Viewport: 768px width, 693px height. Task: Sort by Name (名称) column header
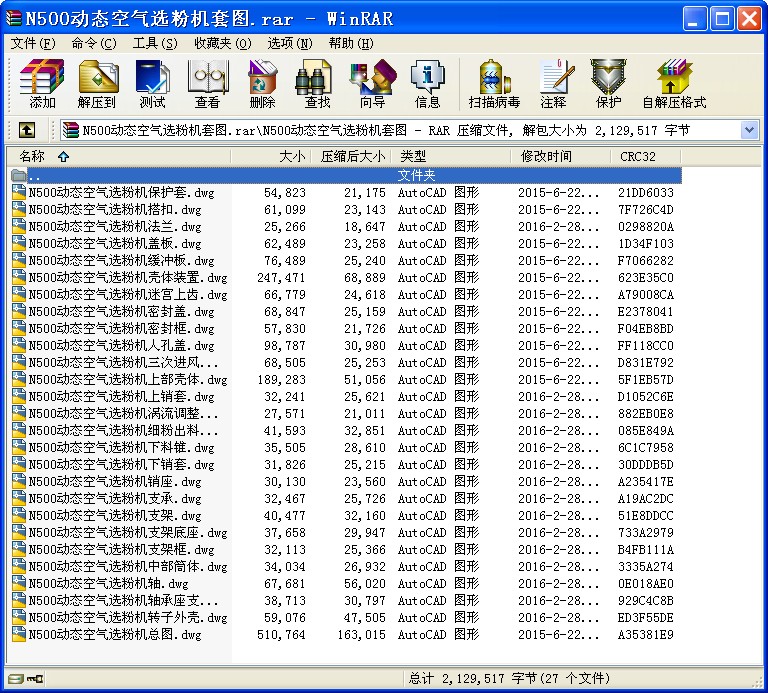[x=118, y=156]
